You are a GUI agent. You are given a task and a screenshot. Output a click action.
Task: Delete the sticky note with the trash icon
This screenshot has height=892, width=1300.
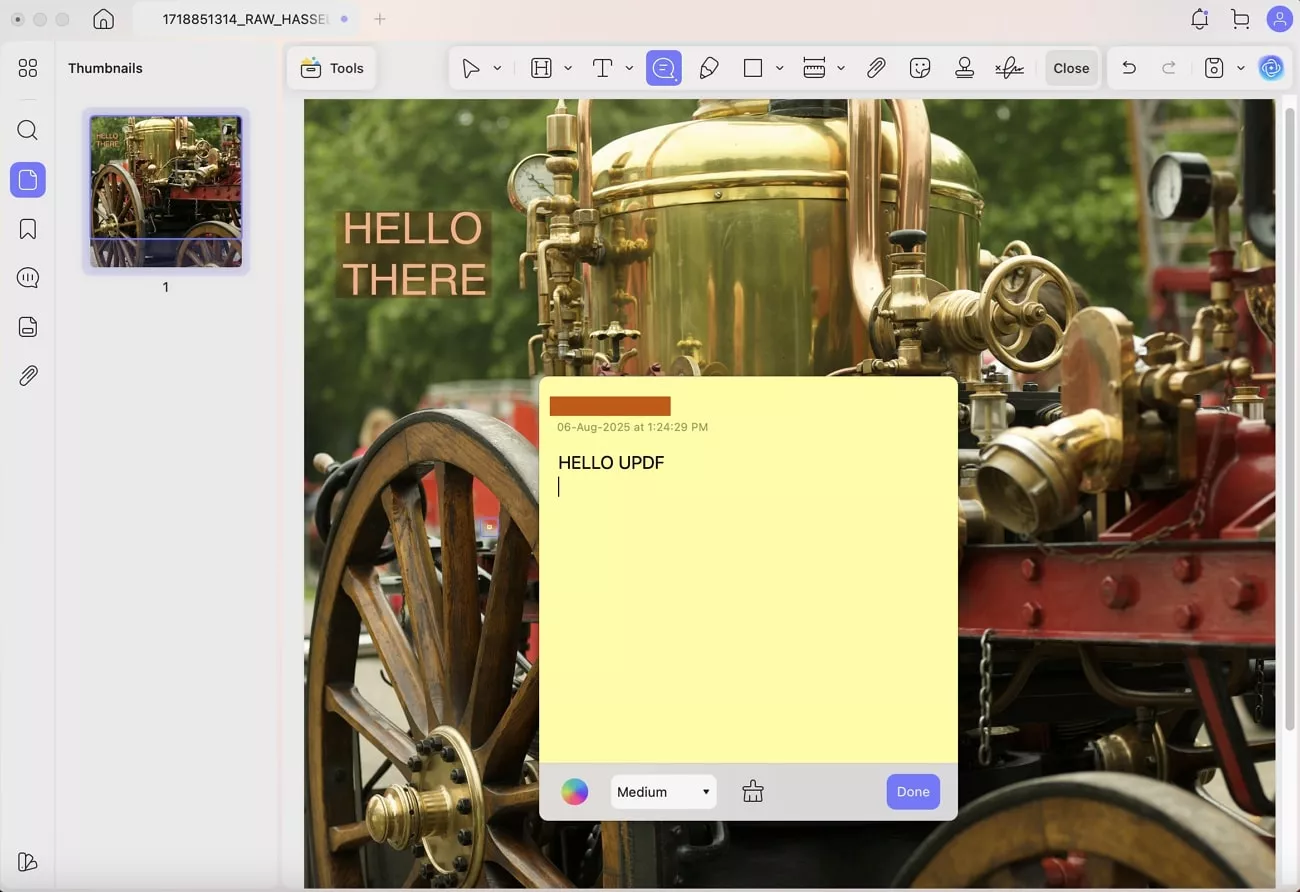tap(752, 791)
